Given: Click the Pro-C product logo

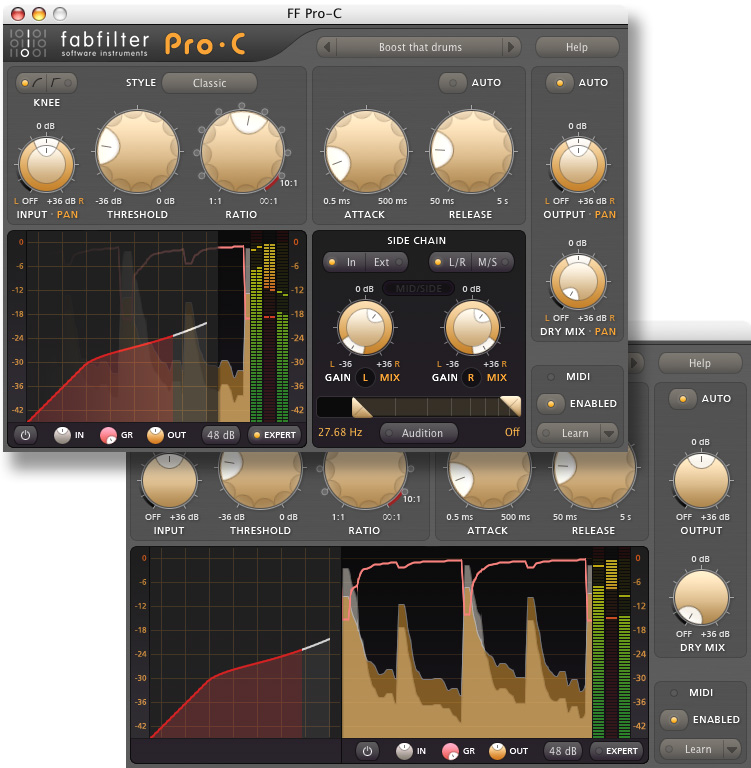Looking at the screenshot, I should pyautogui.click(x=205, y=44).
